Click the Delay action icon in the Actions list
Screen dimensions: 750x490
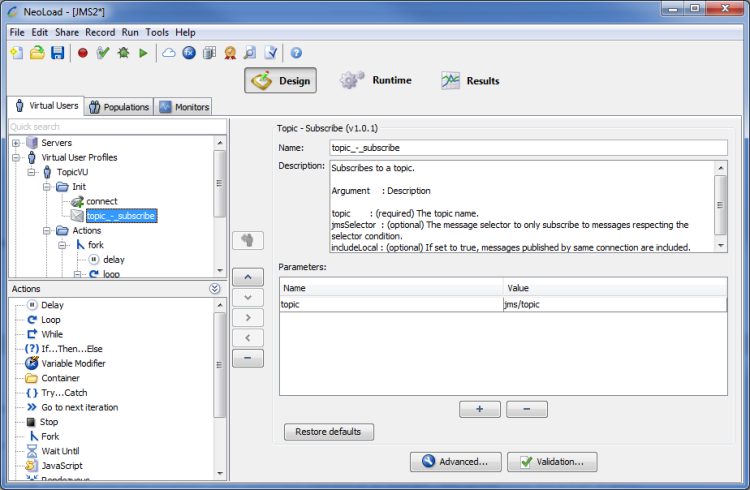pyautogui.click(x=32, y=305)
